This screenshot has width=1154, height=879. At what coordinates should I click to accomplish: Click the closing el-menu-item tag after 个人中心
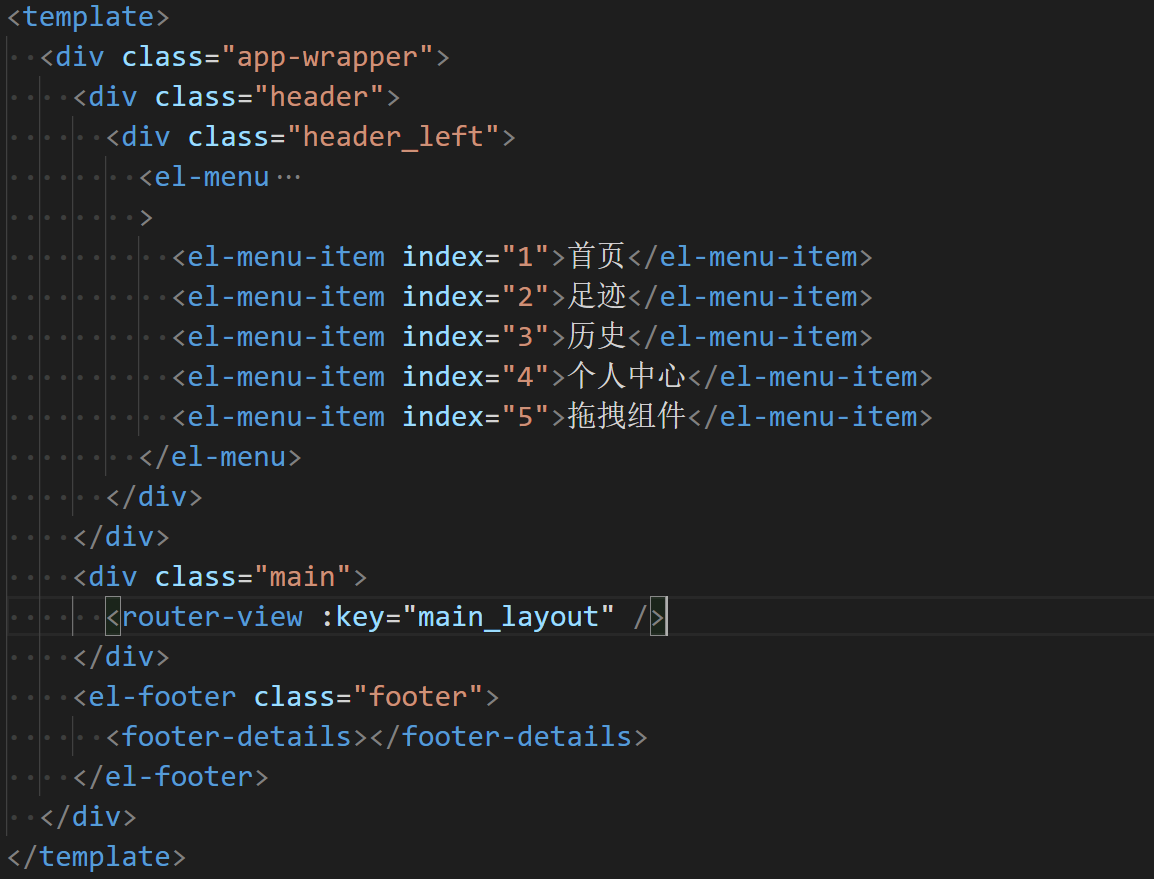[810, 377]
